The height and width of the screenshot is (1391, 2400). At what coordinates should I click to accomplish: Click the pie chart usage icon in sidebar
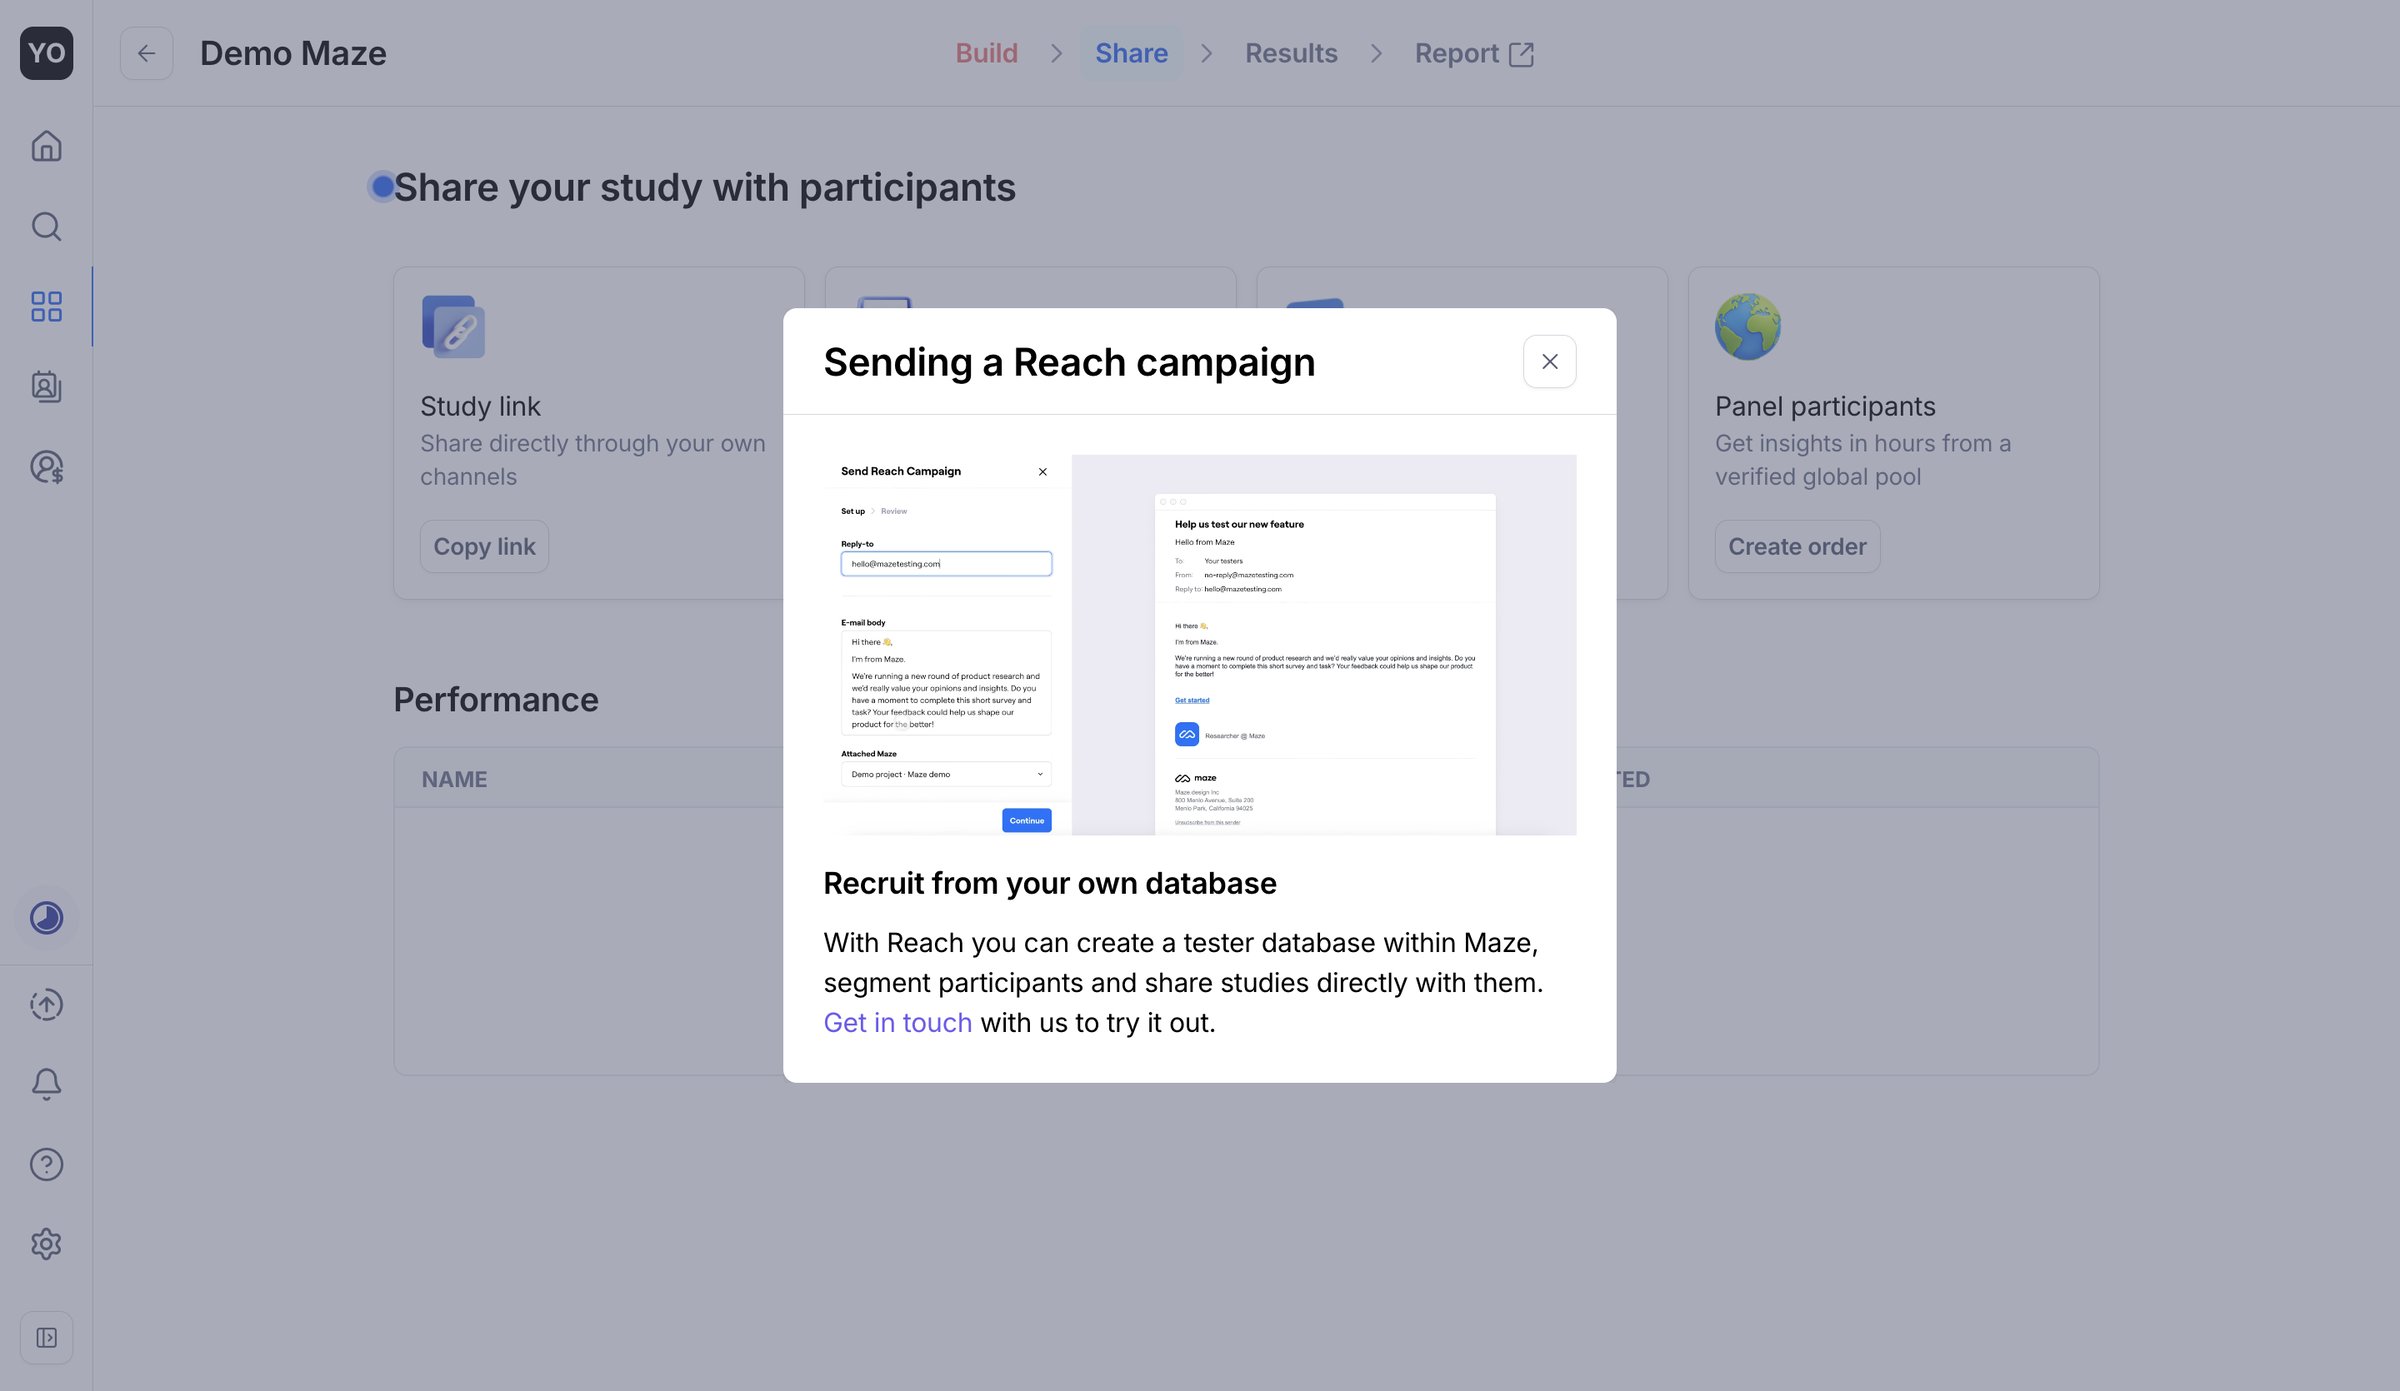pos(46,917)
